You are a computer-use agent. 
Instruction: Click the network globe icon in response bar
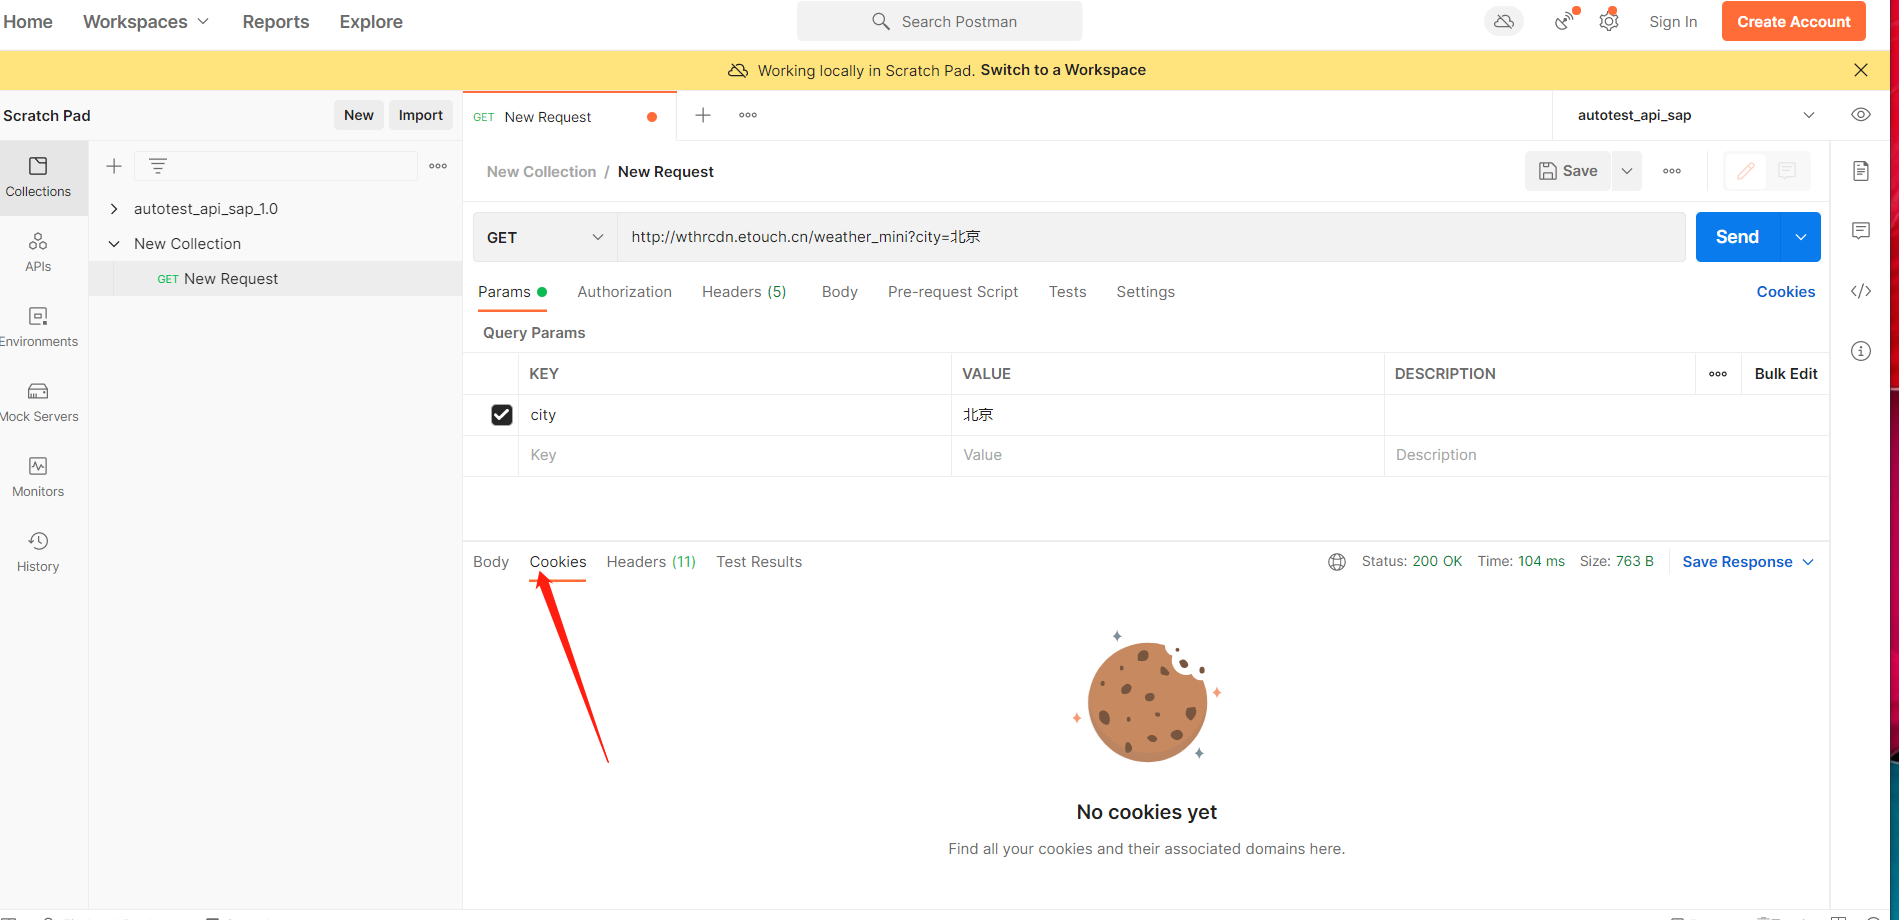pyautogui.click(x=1337, y=562)
